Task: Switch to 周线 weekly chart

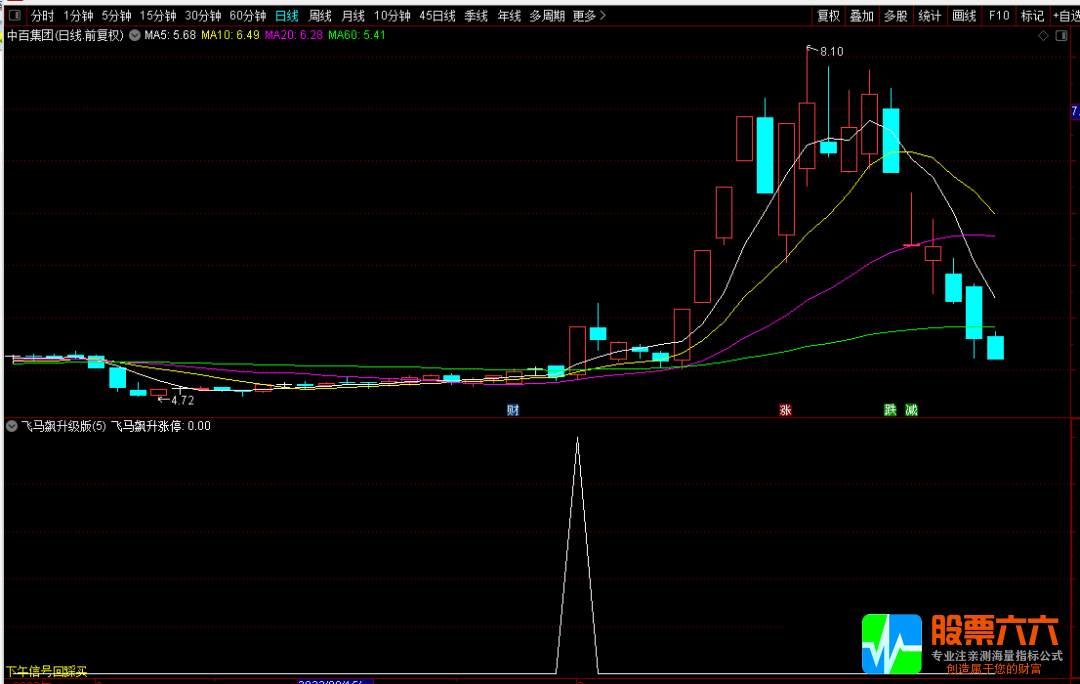Action: [x=320, y=15]
